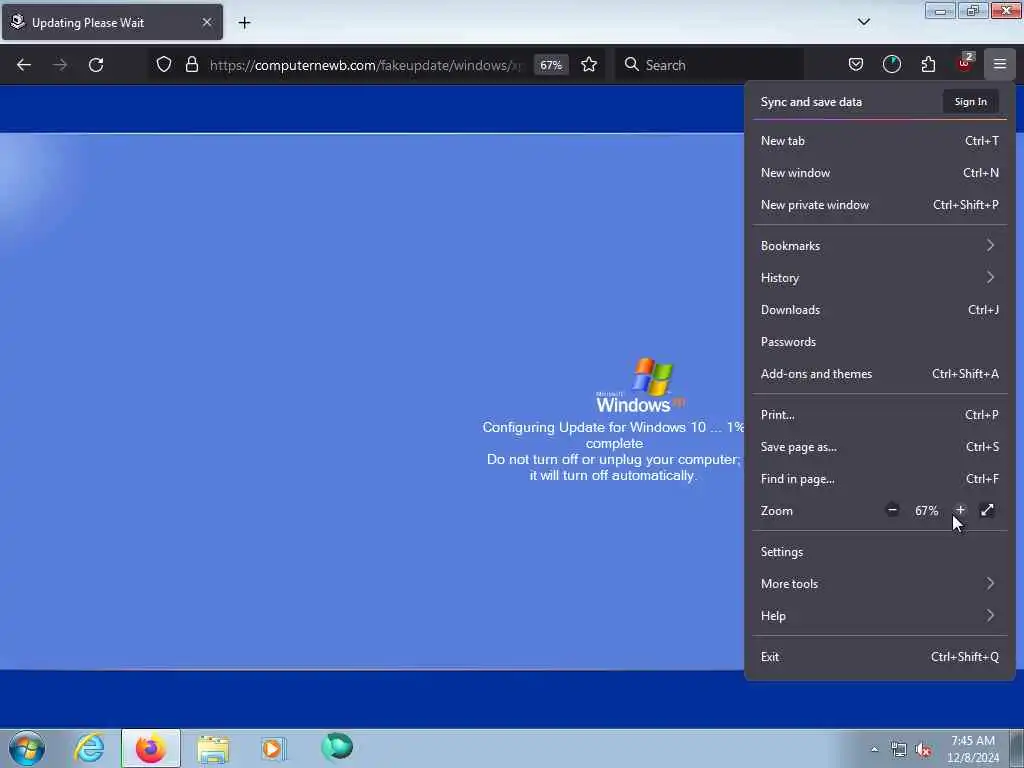Reset zoom via the 67% URL badge
The height and width of the screenshot is (768, 1024).
(551, 65)
